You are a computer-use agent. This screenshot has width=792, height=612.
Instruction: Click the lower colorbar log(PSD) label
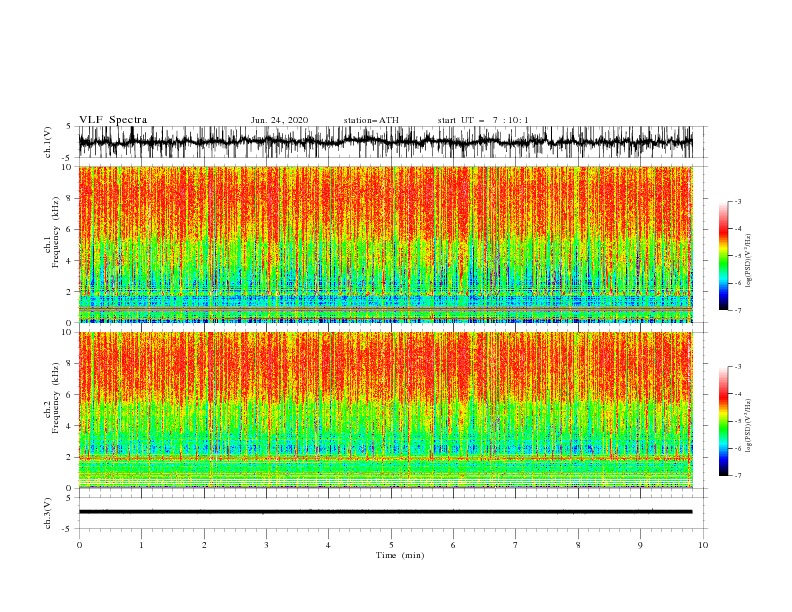[x=748, y=426]
